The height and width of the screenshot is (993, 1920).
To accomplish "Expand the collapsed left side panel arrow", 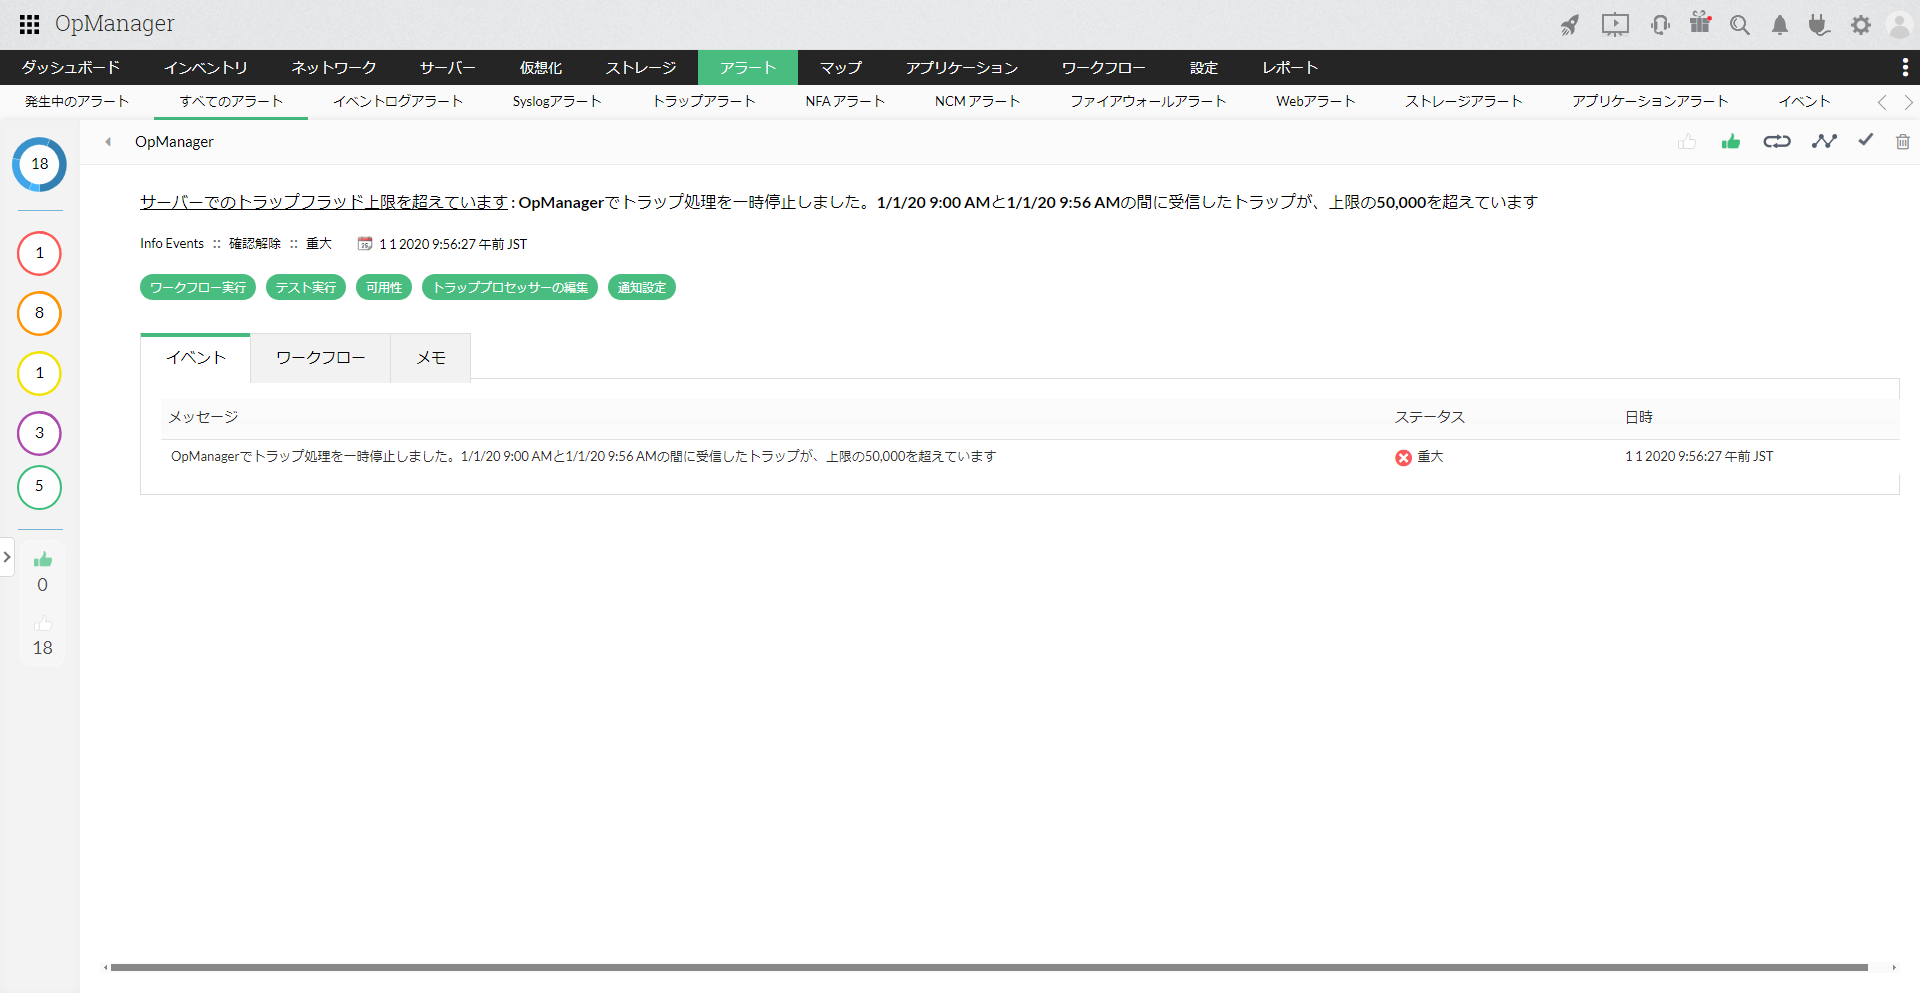I will pyautogui.click(x=8, y=557).
